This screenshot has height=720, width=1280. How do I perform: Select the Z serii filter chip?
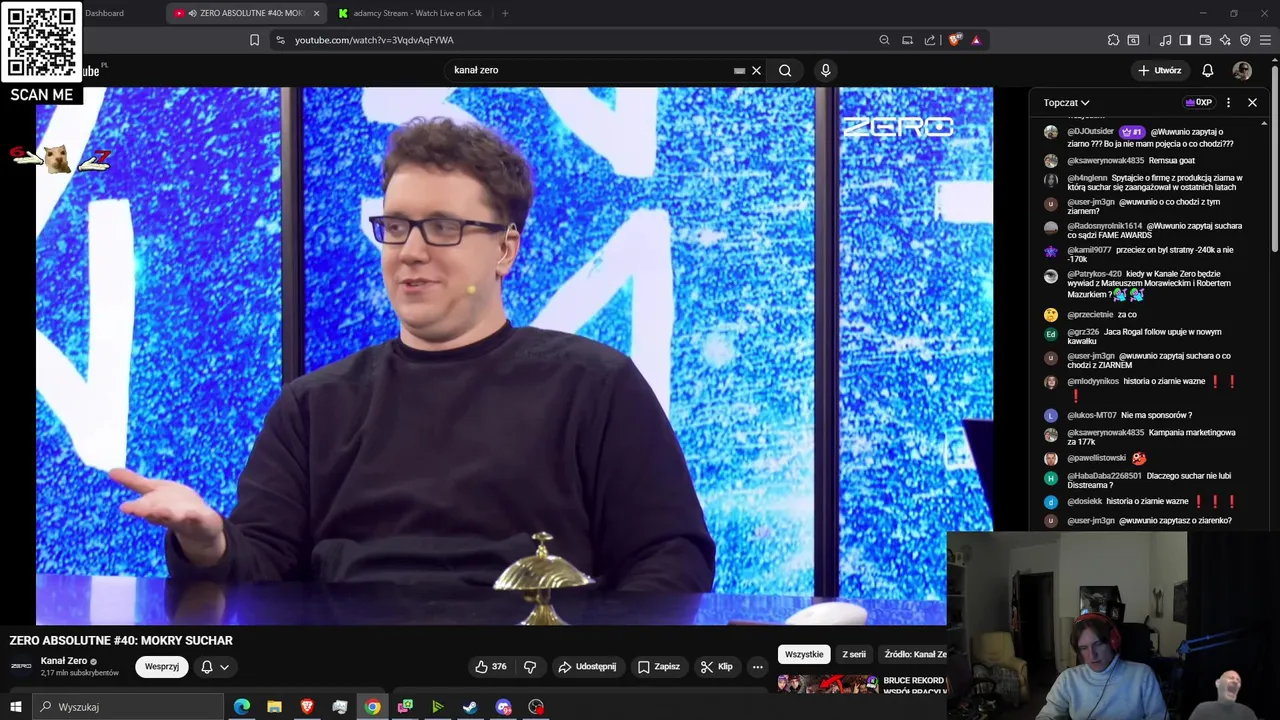854,654
